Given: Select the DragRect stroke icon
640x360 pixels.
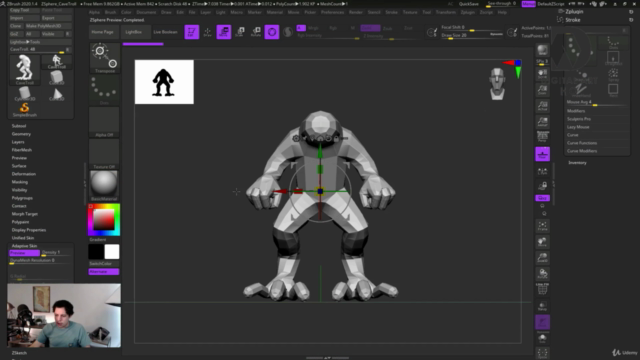Looking at the screenshot, I should 613,58.
